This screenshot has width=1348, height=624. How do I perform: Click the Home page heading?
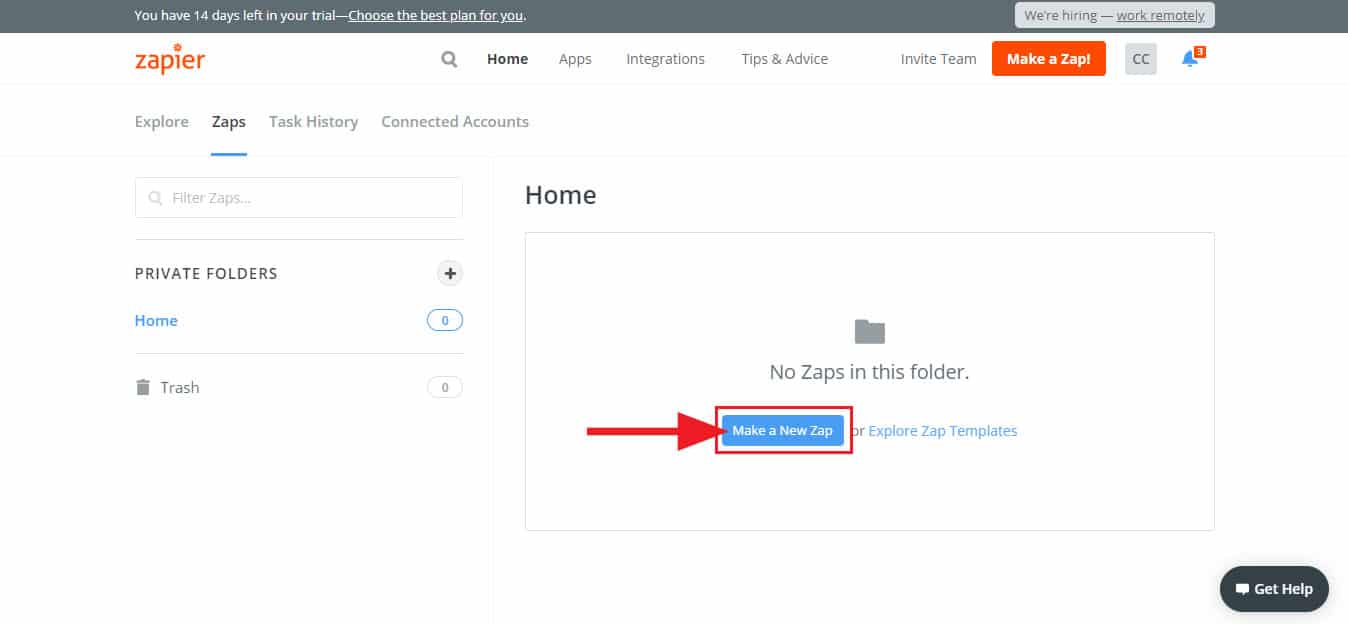[x=560, y=195]
